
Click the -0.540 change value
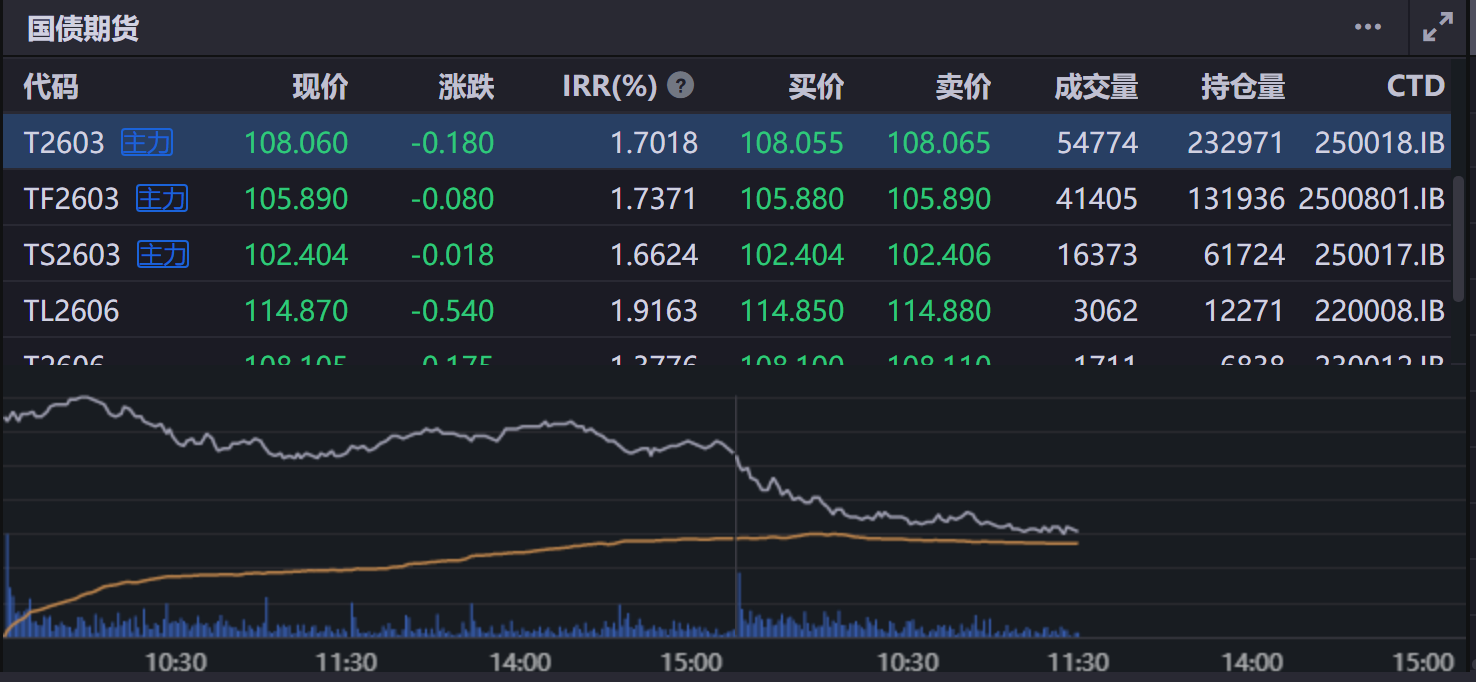452,311
